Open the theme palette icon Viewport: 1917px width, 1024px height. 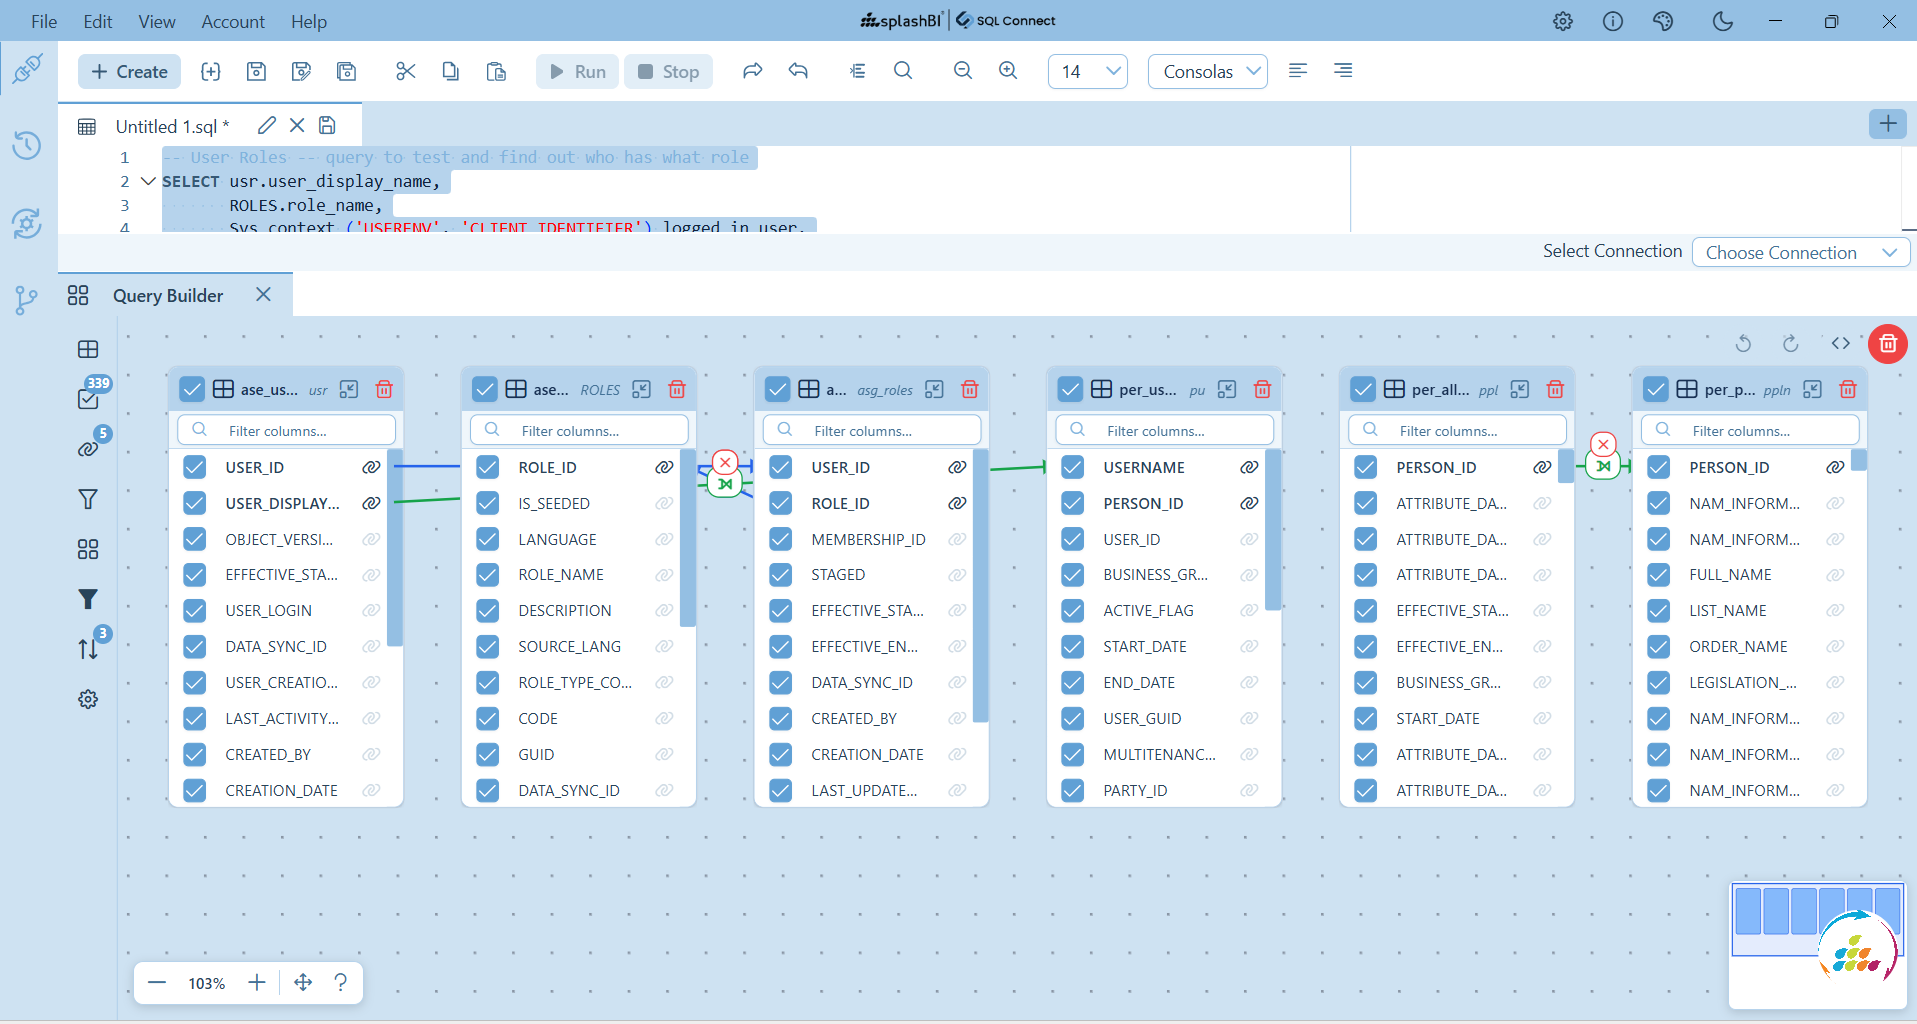[x=1663, y=21]
